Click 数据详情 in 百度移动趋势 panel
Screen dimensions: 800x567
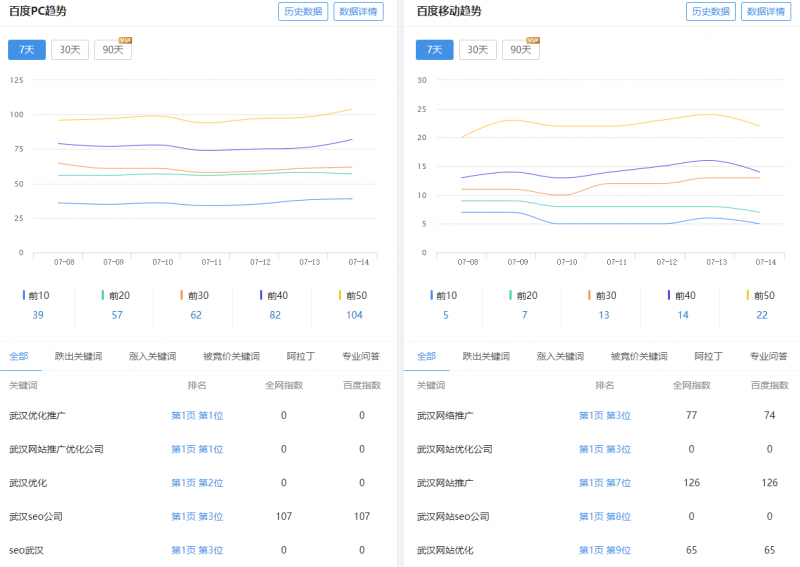point(767,12)
